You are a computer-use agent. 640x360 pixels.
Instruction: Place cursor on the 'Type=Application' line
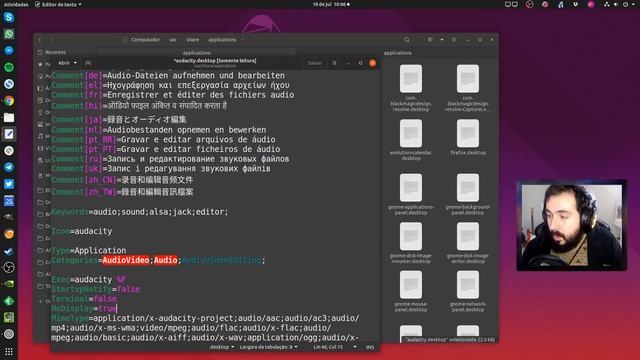click(89, 250)
